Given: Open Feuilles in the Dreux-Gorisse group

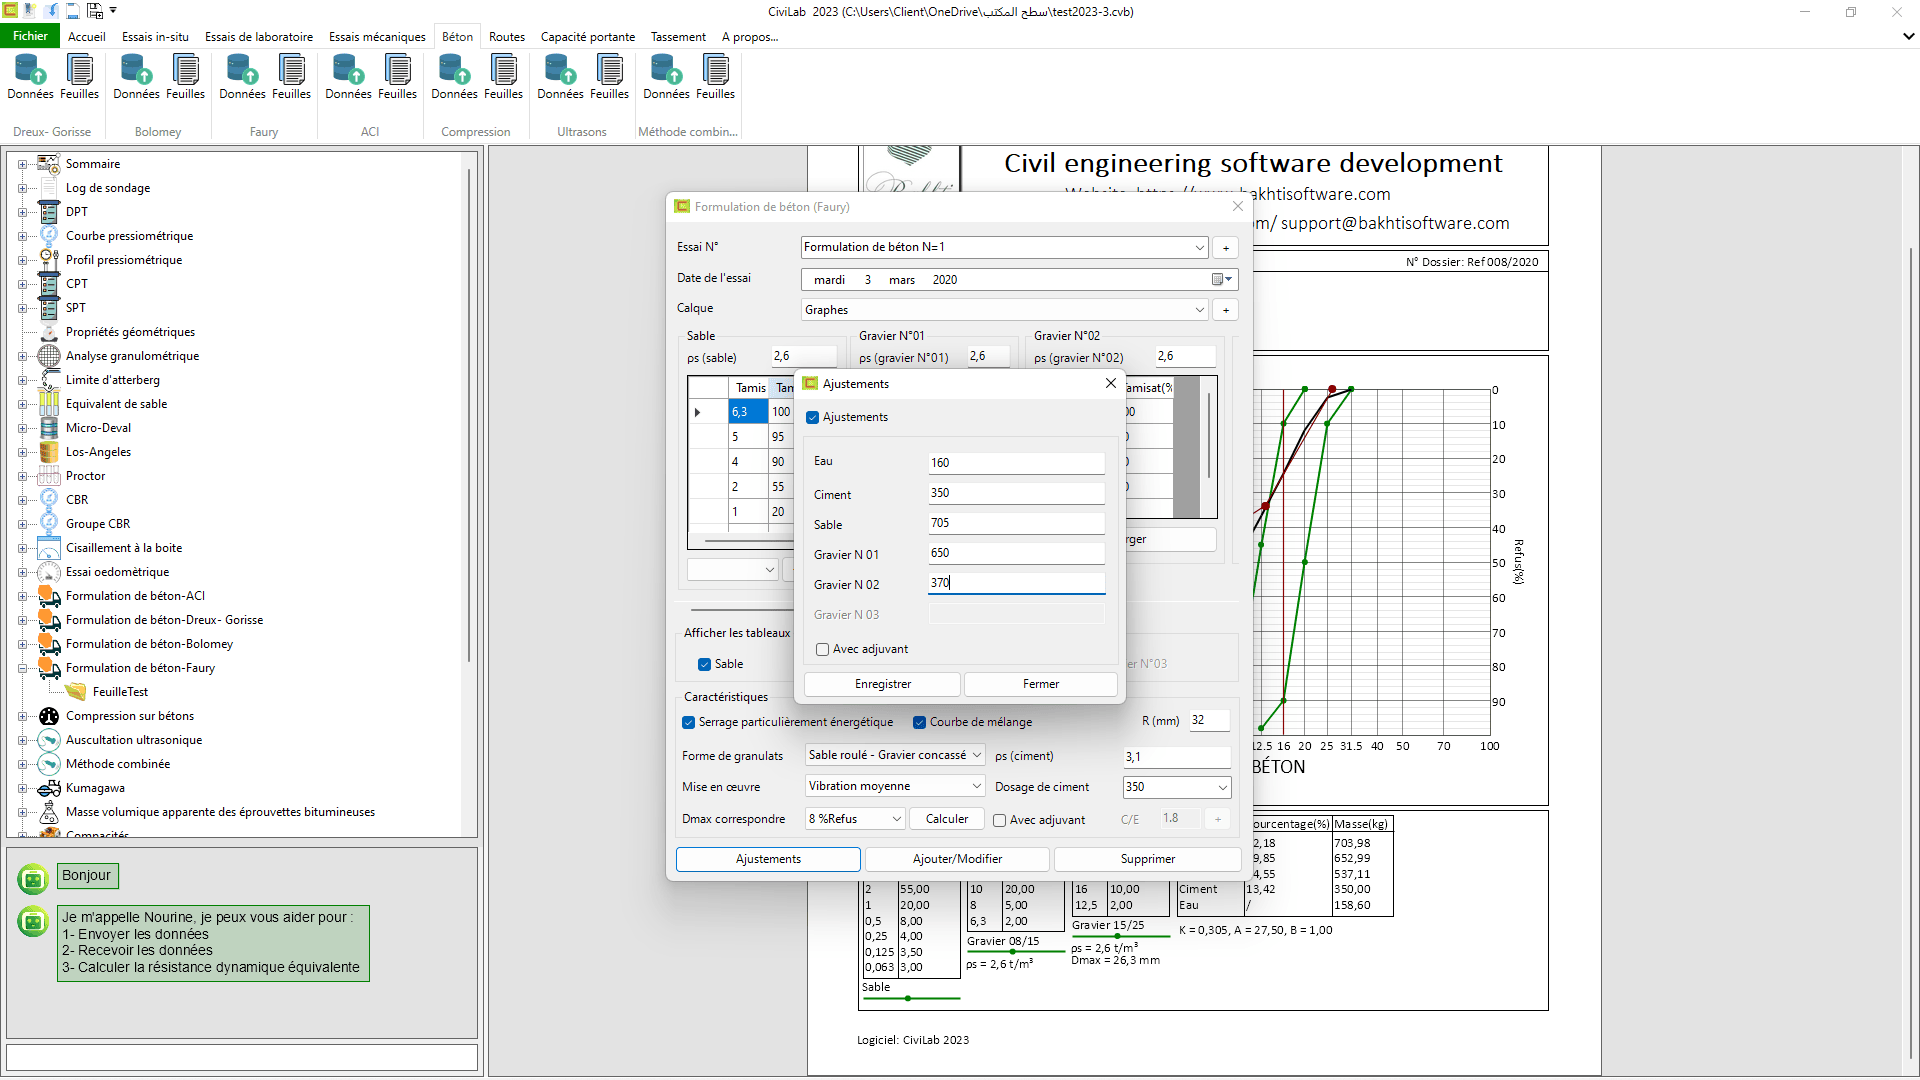Looking at the screenshot, I should [79, 77].
